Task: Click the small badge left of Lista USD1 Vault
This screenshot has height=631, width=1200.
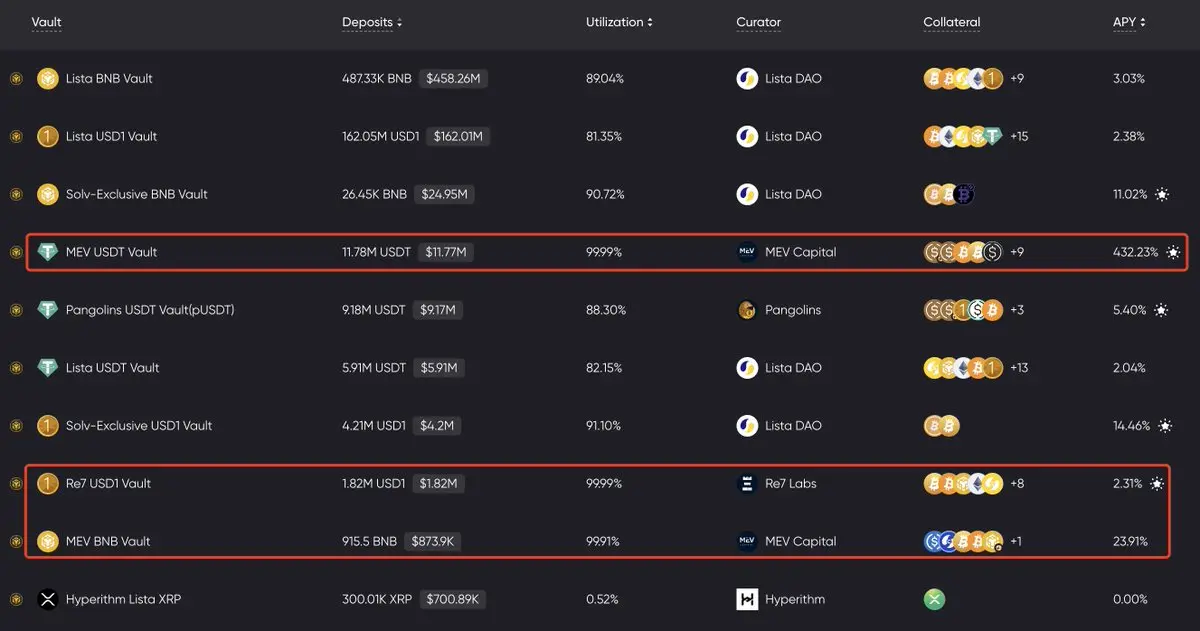Action: click(x=16, y=137)
